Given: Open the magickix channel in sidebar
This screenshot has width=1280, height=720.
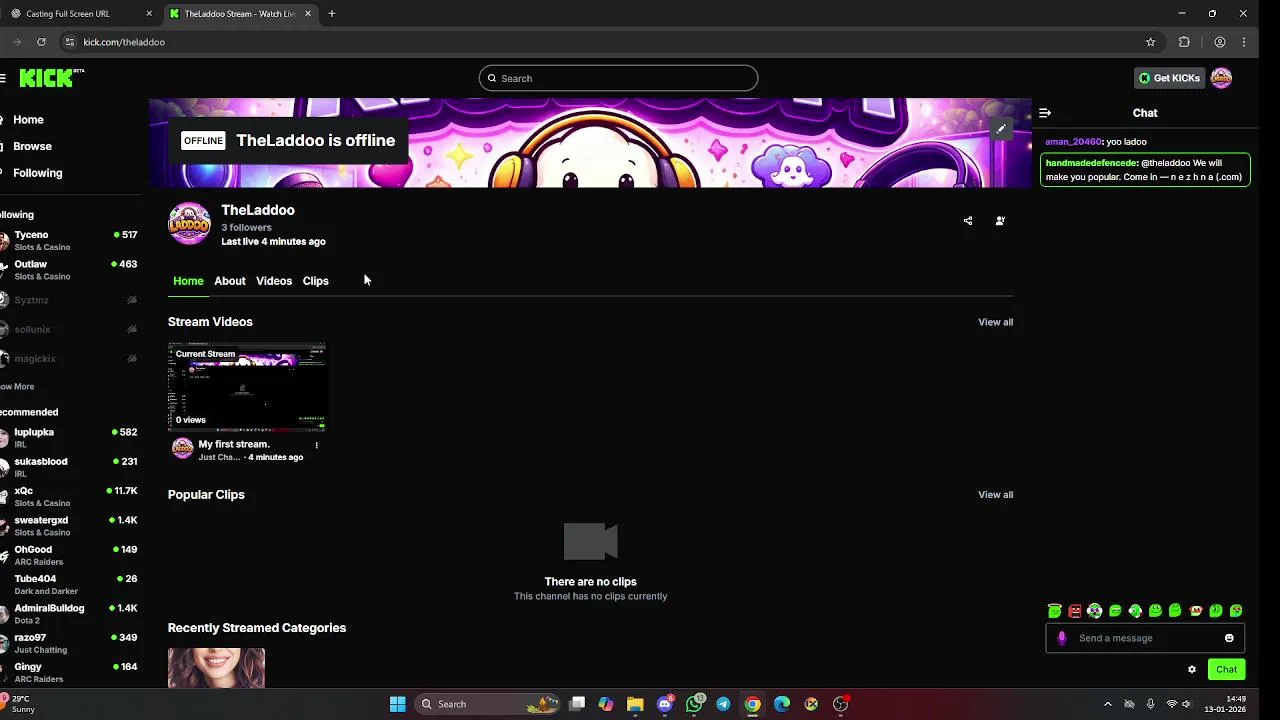Looking at the screenshot, I should [70, 358].
